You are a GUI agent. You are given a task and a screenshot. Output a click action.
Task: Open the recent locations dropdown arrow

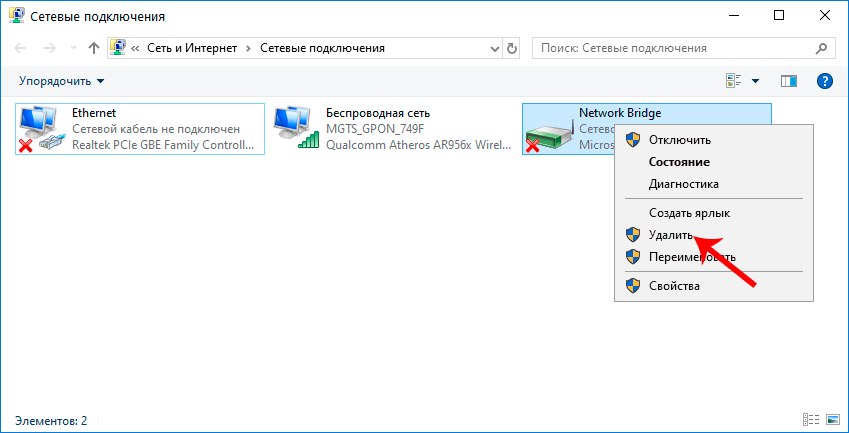point(74,49)
